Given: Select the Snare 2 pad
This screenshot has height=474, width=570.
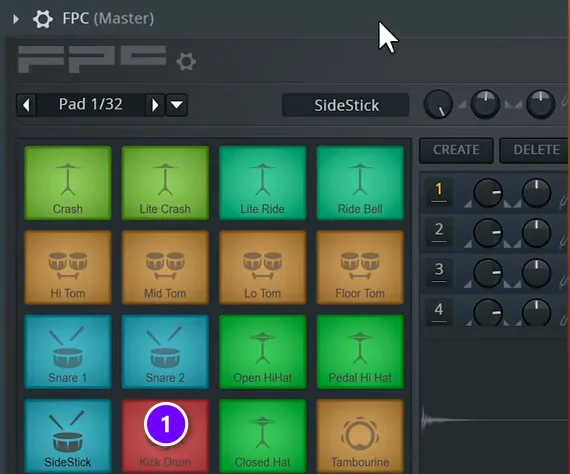Looking at the screenshot, I should 165,352.
